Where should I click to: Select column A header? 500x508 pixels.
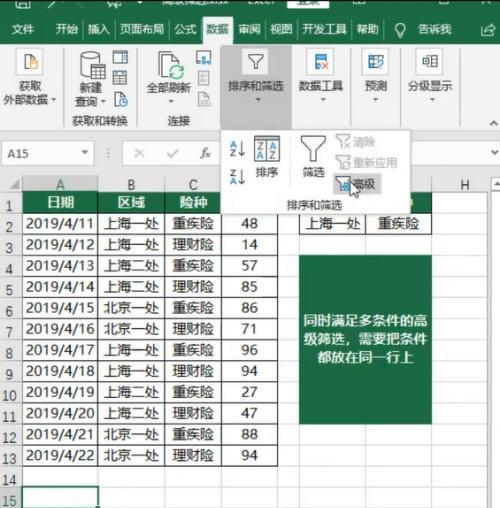click(60, 184)
